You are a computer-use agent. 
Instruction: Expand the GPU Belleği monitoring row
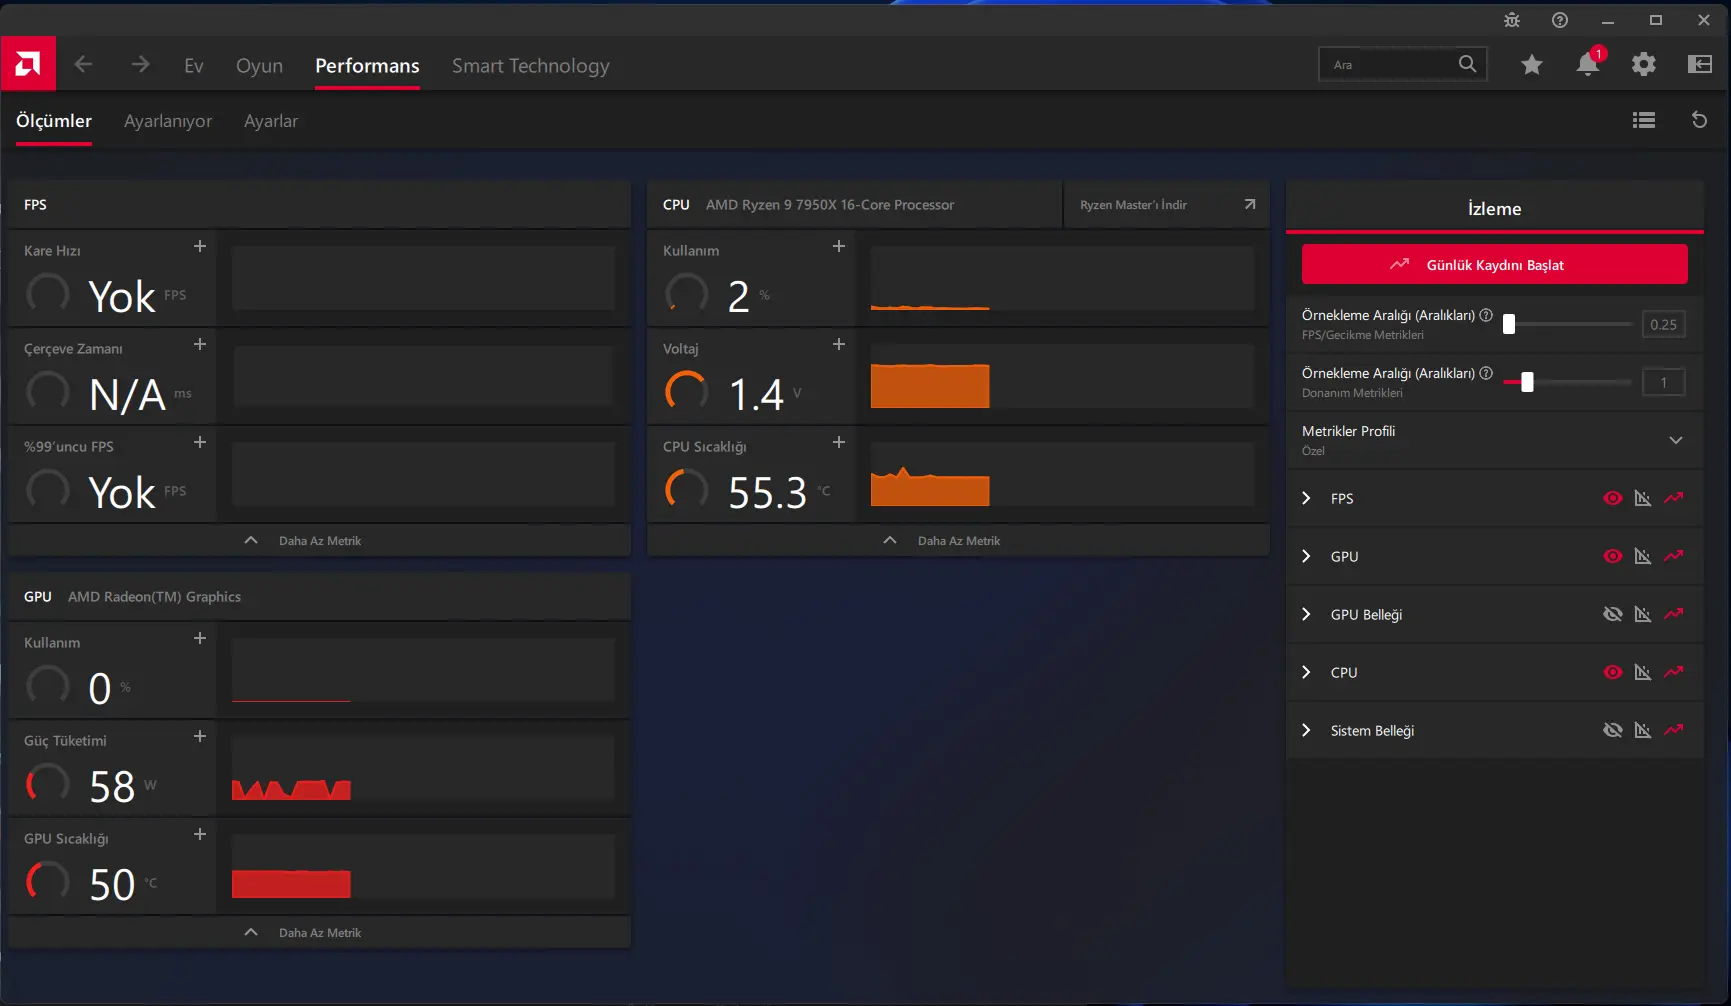pos(1306,614)
